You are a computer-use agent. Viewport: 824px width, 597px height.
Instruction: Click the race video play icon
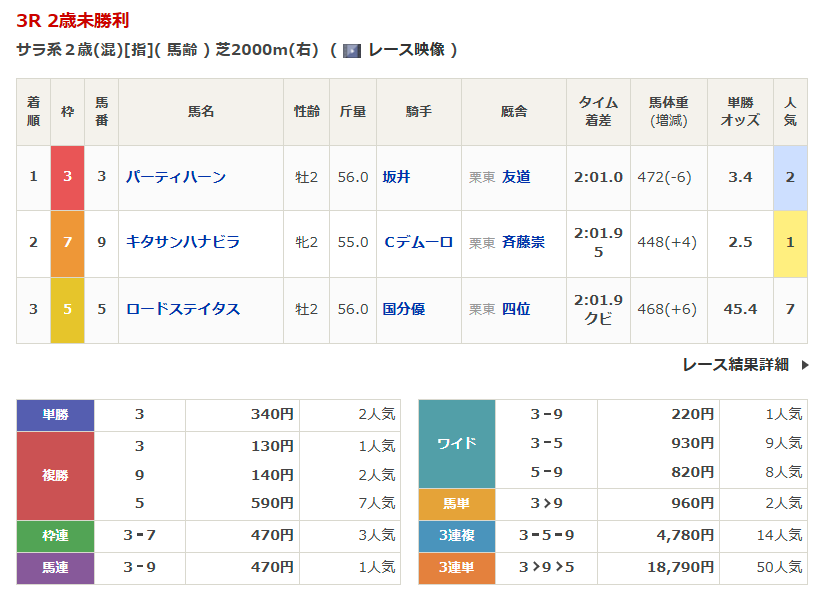[x=351, y=50]
